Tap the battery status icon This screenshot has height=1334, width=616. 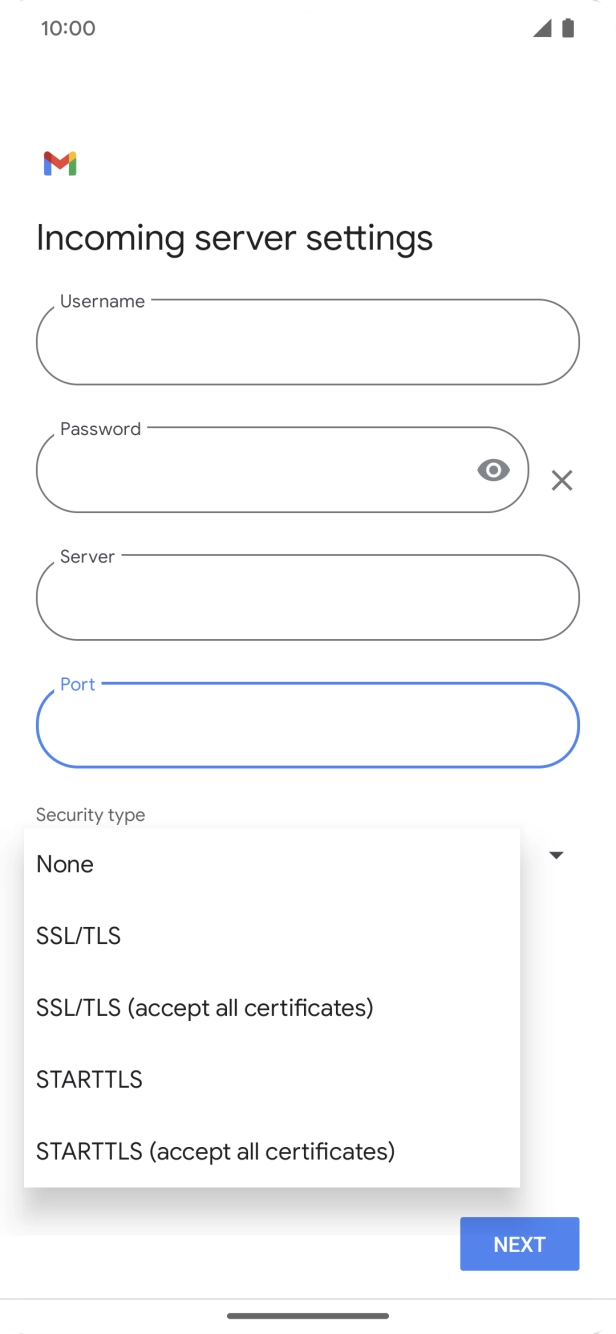coord(568,28)
